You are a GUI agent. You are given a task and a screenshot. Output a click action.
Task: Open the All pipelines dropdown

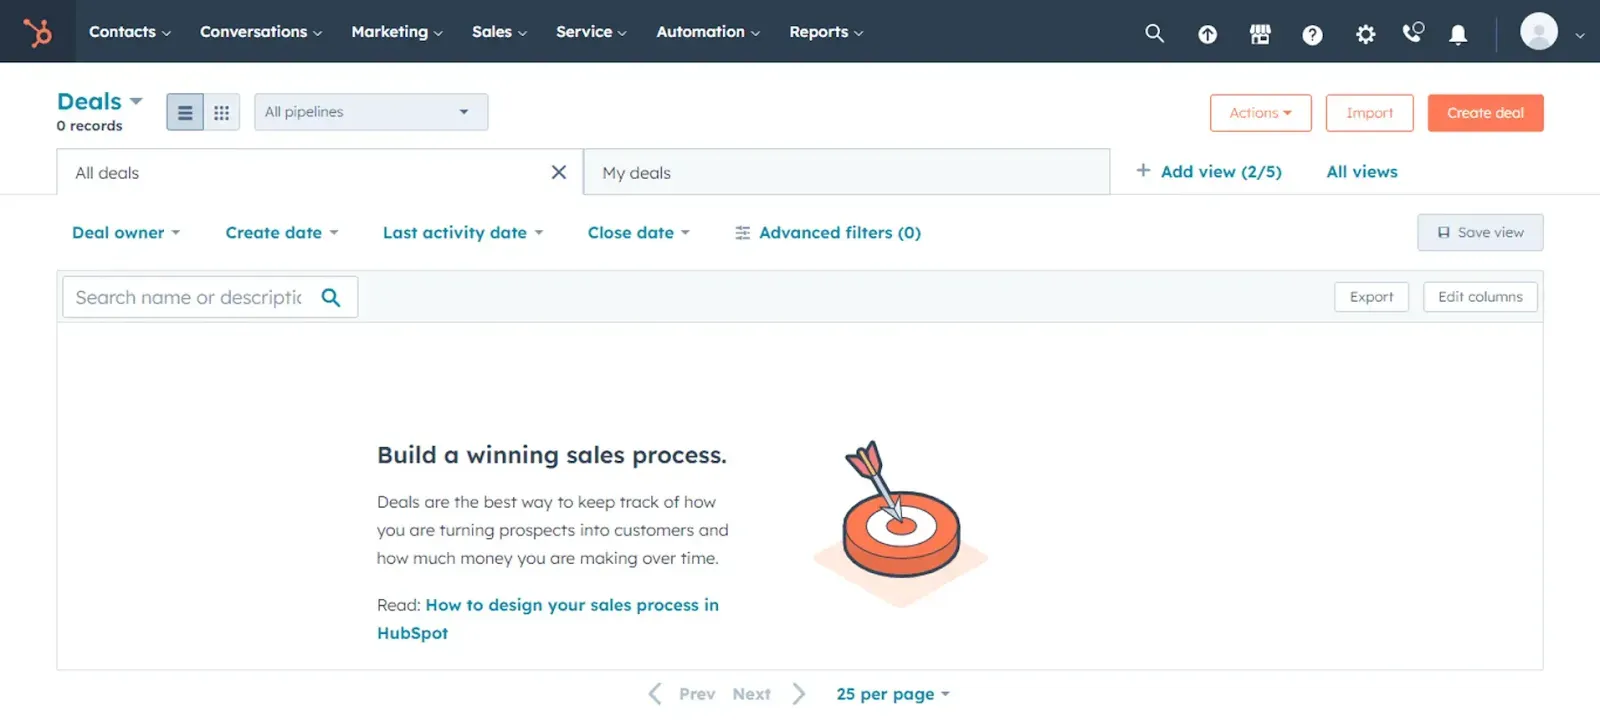click(371, 112)
